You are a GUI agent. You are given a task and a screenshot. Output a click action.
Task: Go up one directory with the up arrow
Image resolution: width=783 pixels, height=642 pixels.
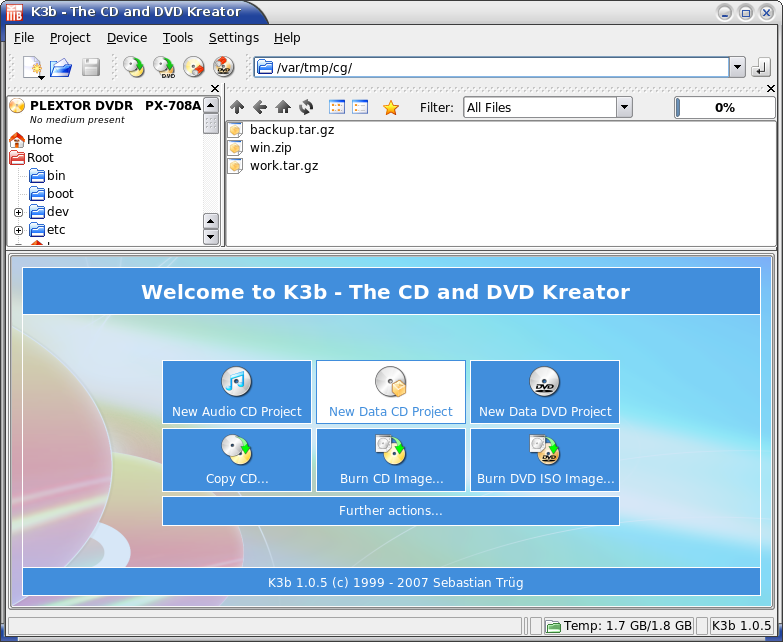(237, 107)
